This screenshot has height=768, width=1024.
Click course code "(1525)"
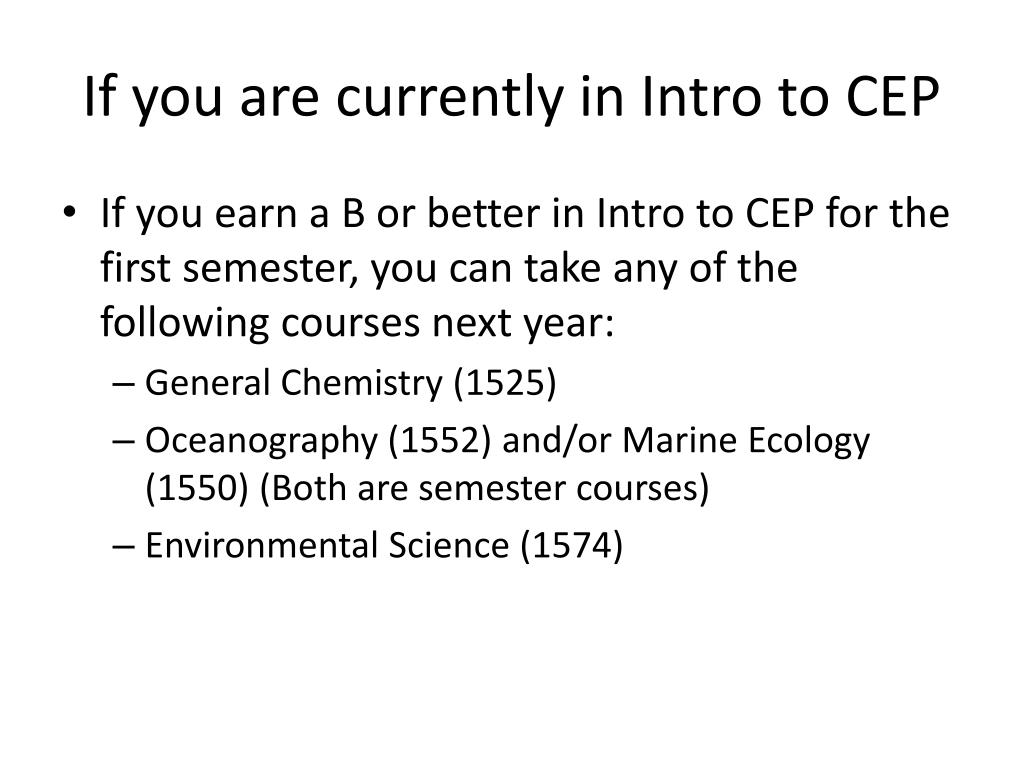coord(505,383)
